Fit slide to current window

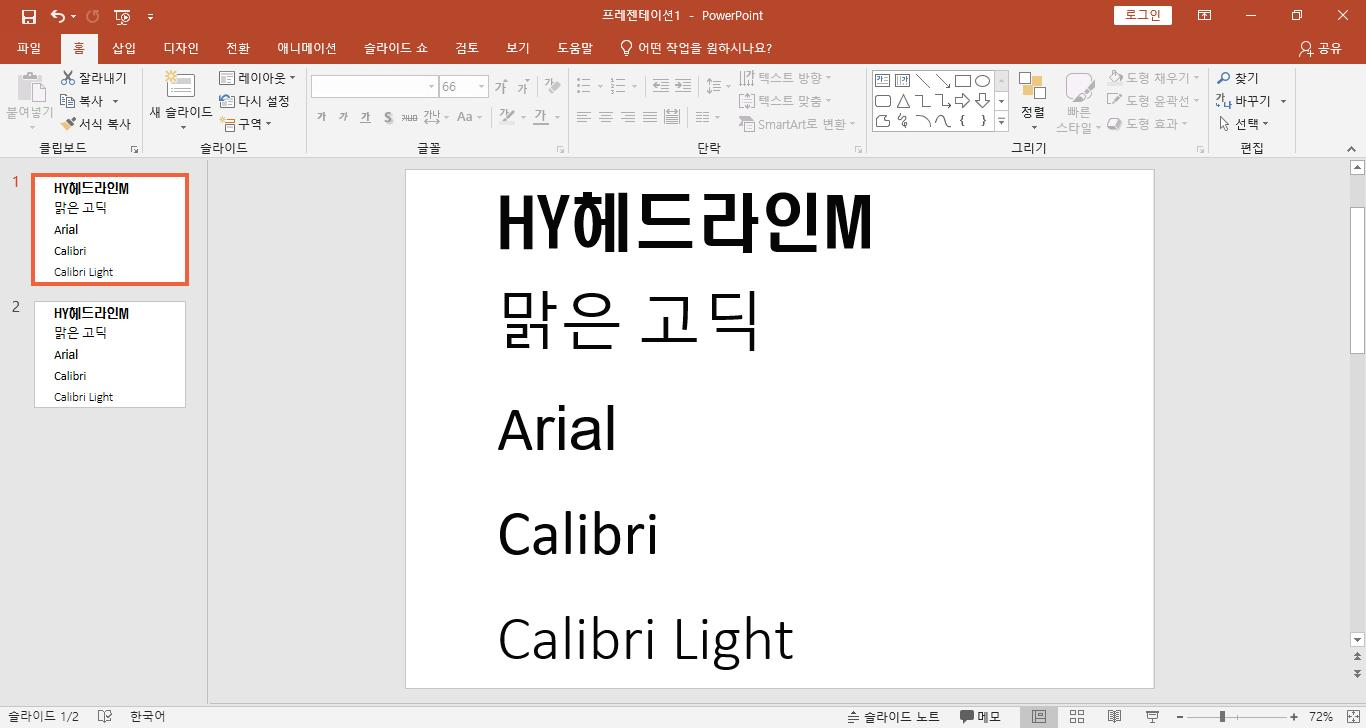(x=1355, y=716)
